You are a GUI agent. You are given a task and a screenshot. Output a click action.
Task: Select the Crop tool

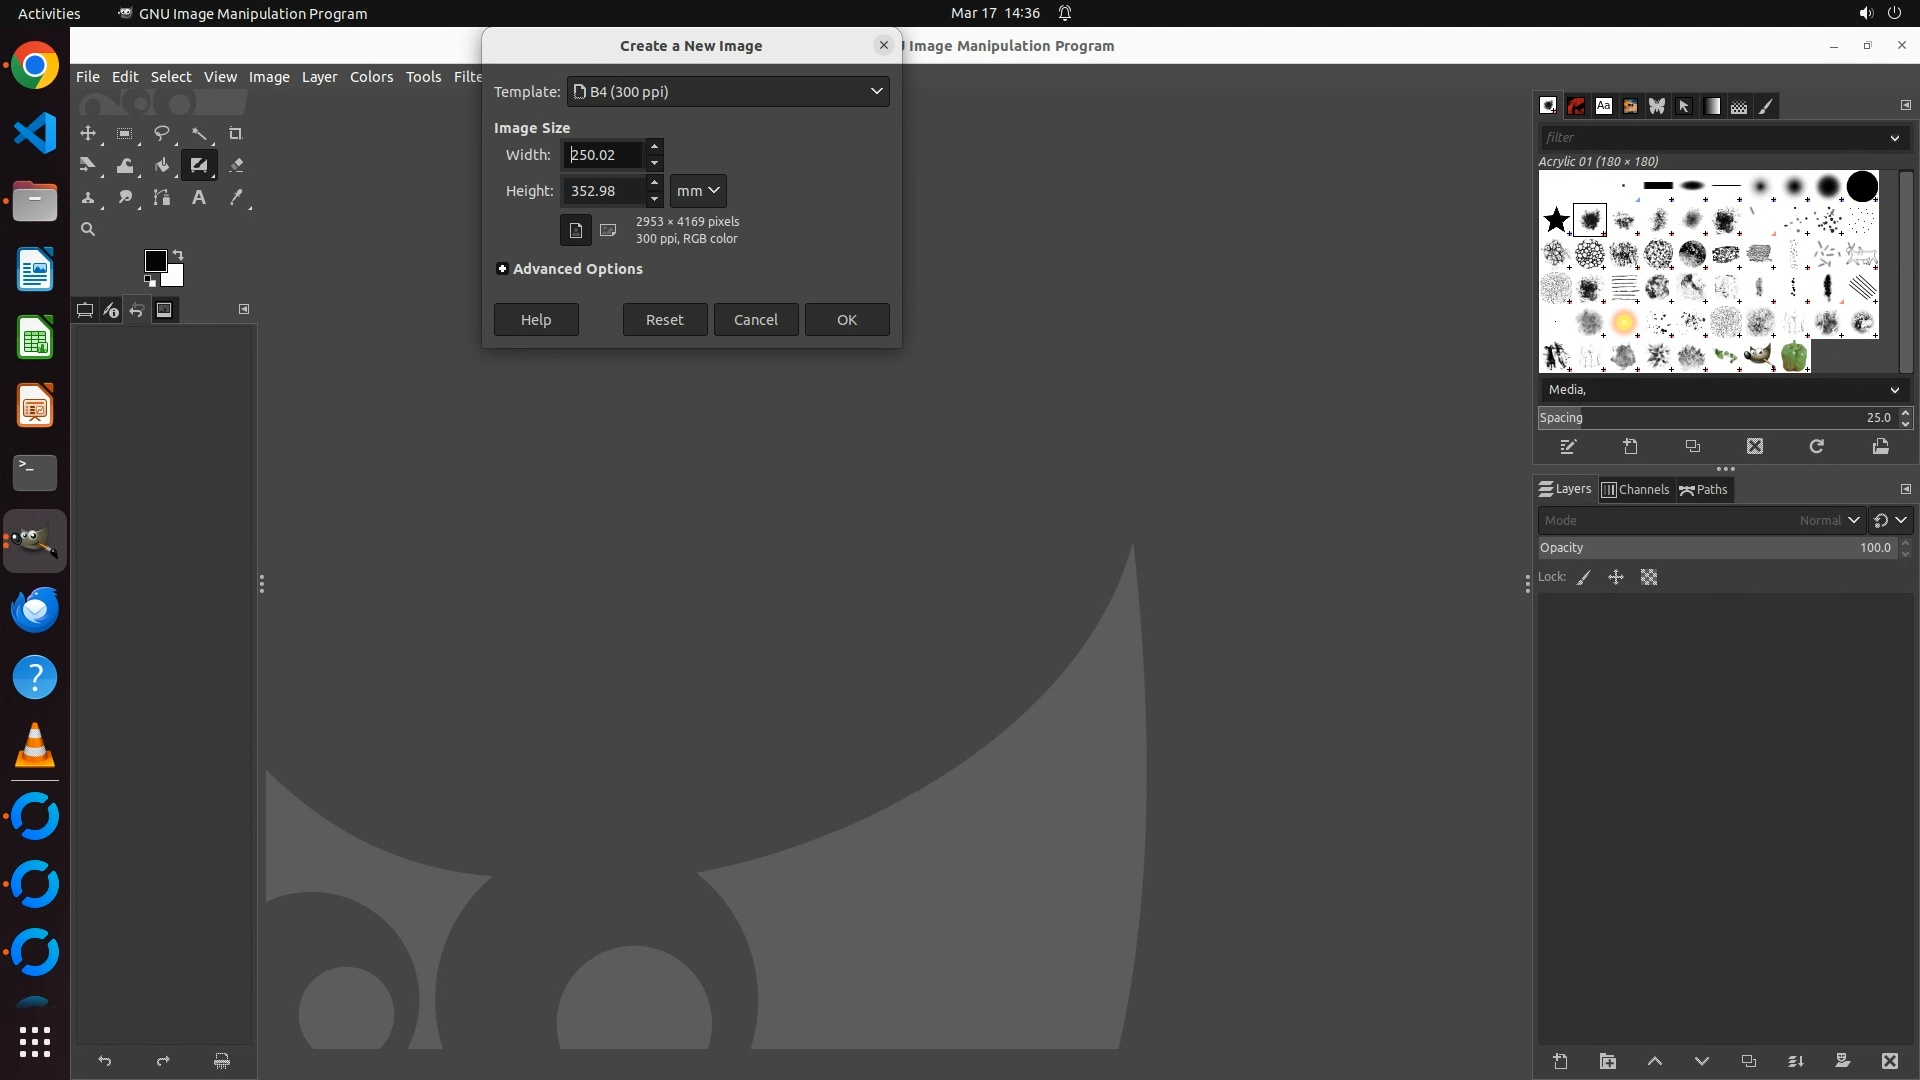pyautogui.click(x=236, y=134)
